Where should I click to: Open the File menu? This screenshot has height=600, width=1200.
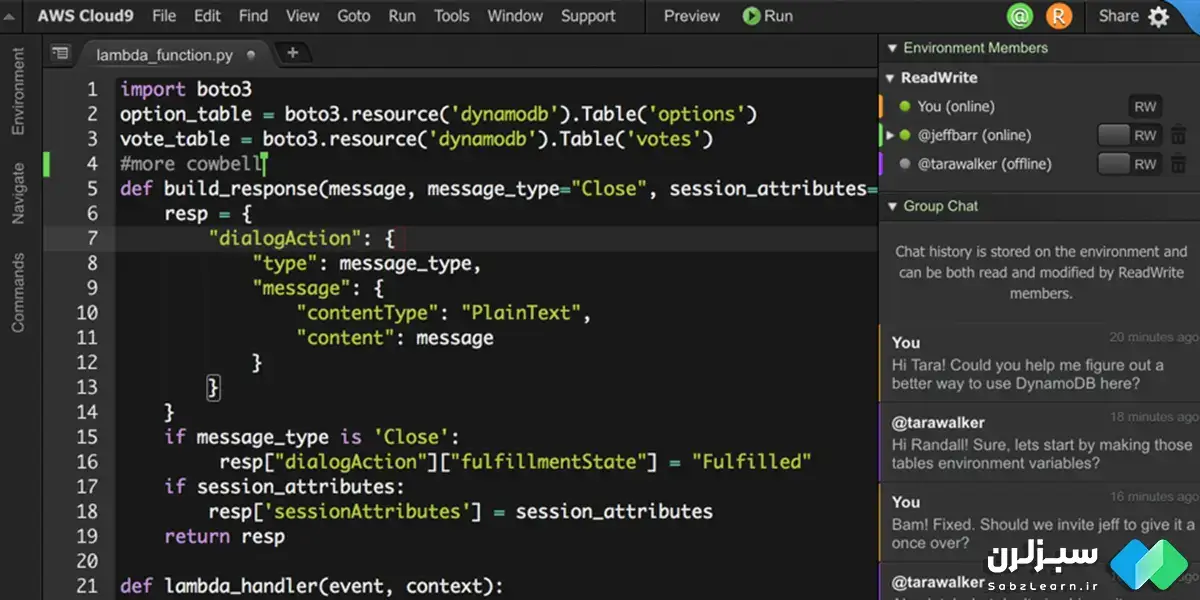(164, 16)
